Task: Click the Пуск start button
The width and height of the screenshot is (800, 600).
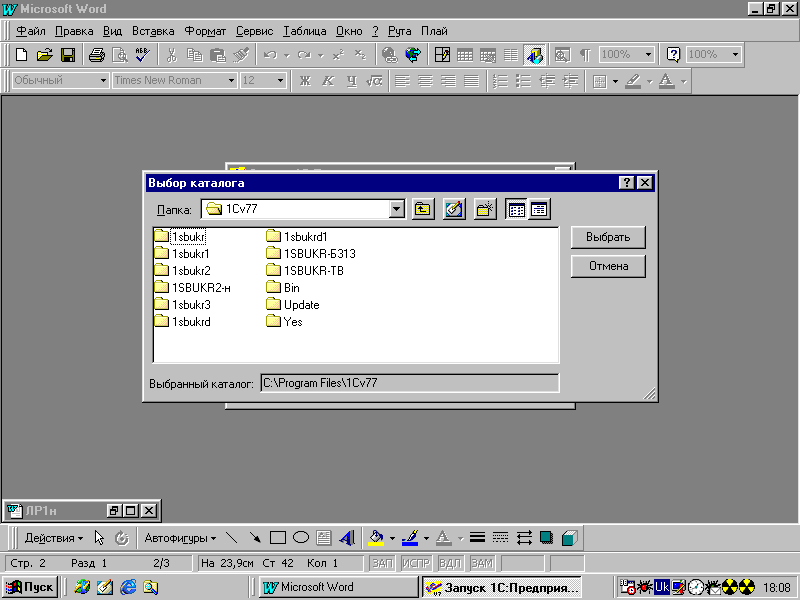Action: 30,587
